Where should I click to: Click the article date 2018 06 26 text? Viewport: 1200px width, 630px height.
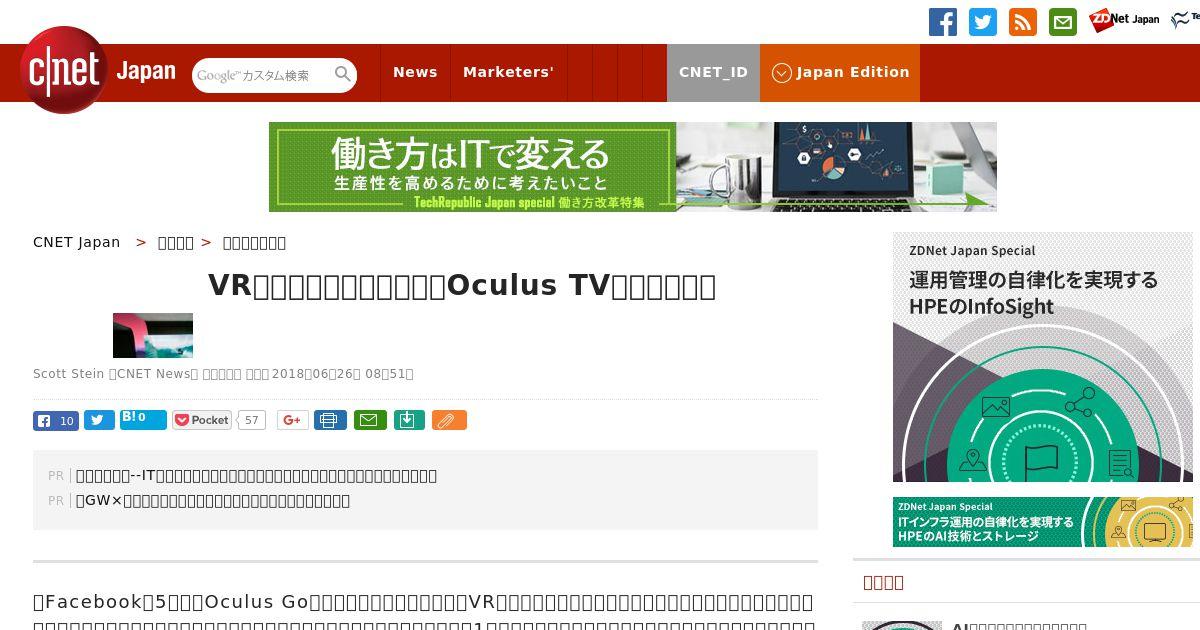342,374
